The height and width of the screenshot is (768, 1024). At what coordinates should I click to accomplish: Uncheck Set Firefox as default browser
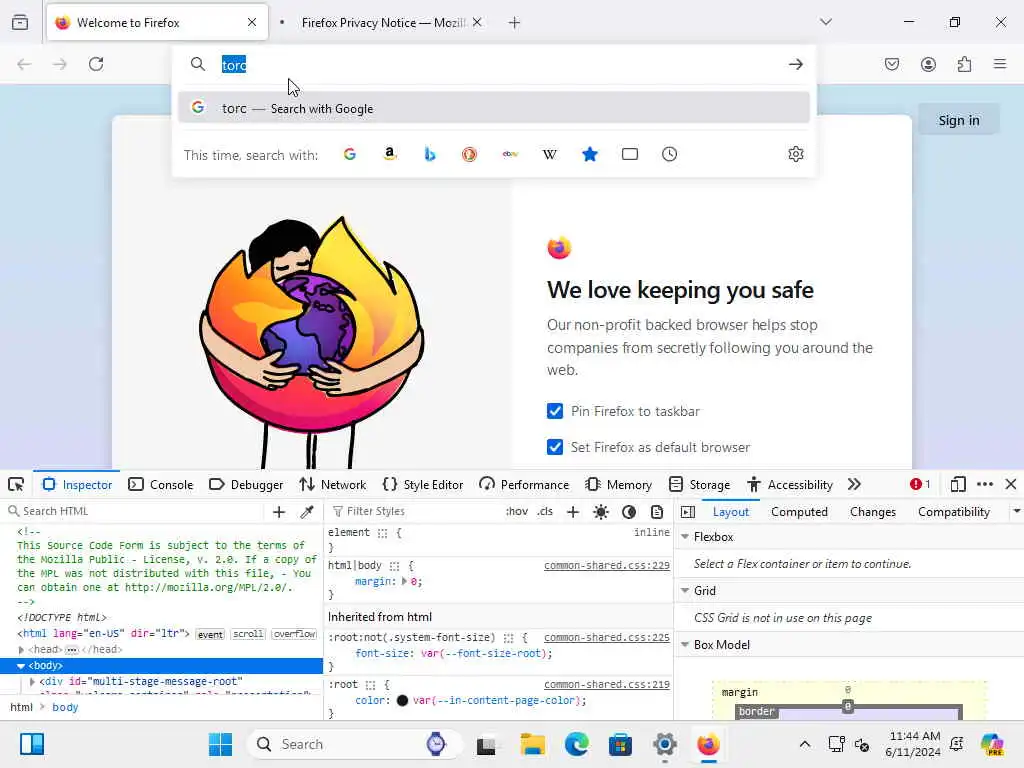554,447
